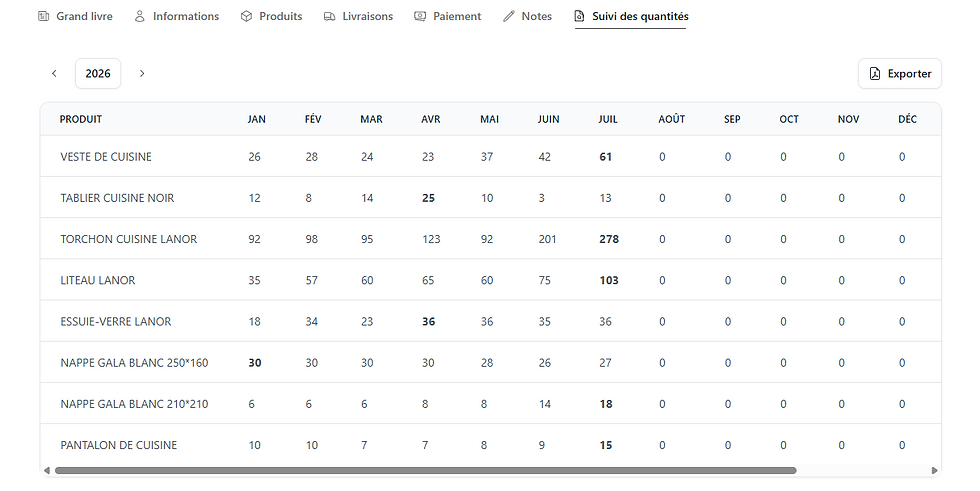Click the Grand livre ledger icon
Image resolution: width=980 pixels, height=491 pixels.
pos(43,16)
